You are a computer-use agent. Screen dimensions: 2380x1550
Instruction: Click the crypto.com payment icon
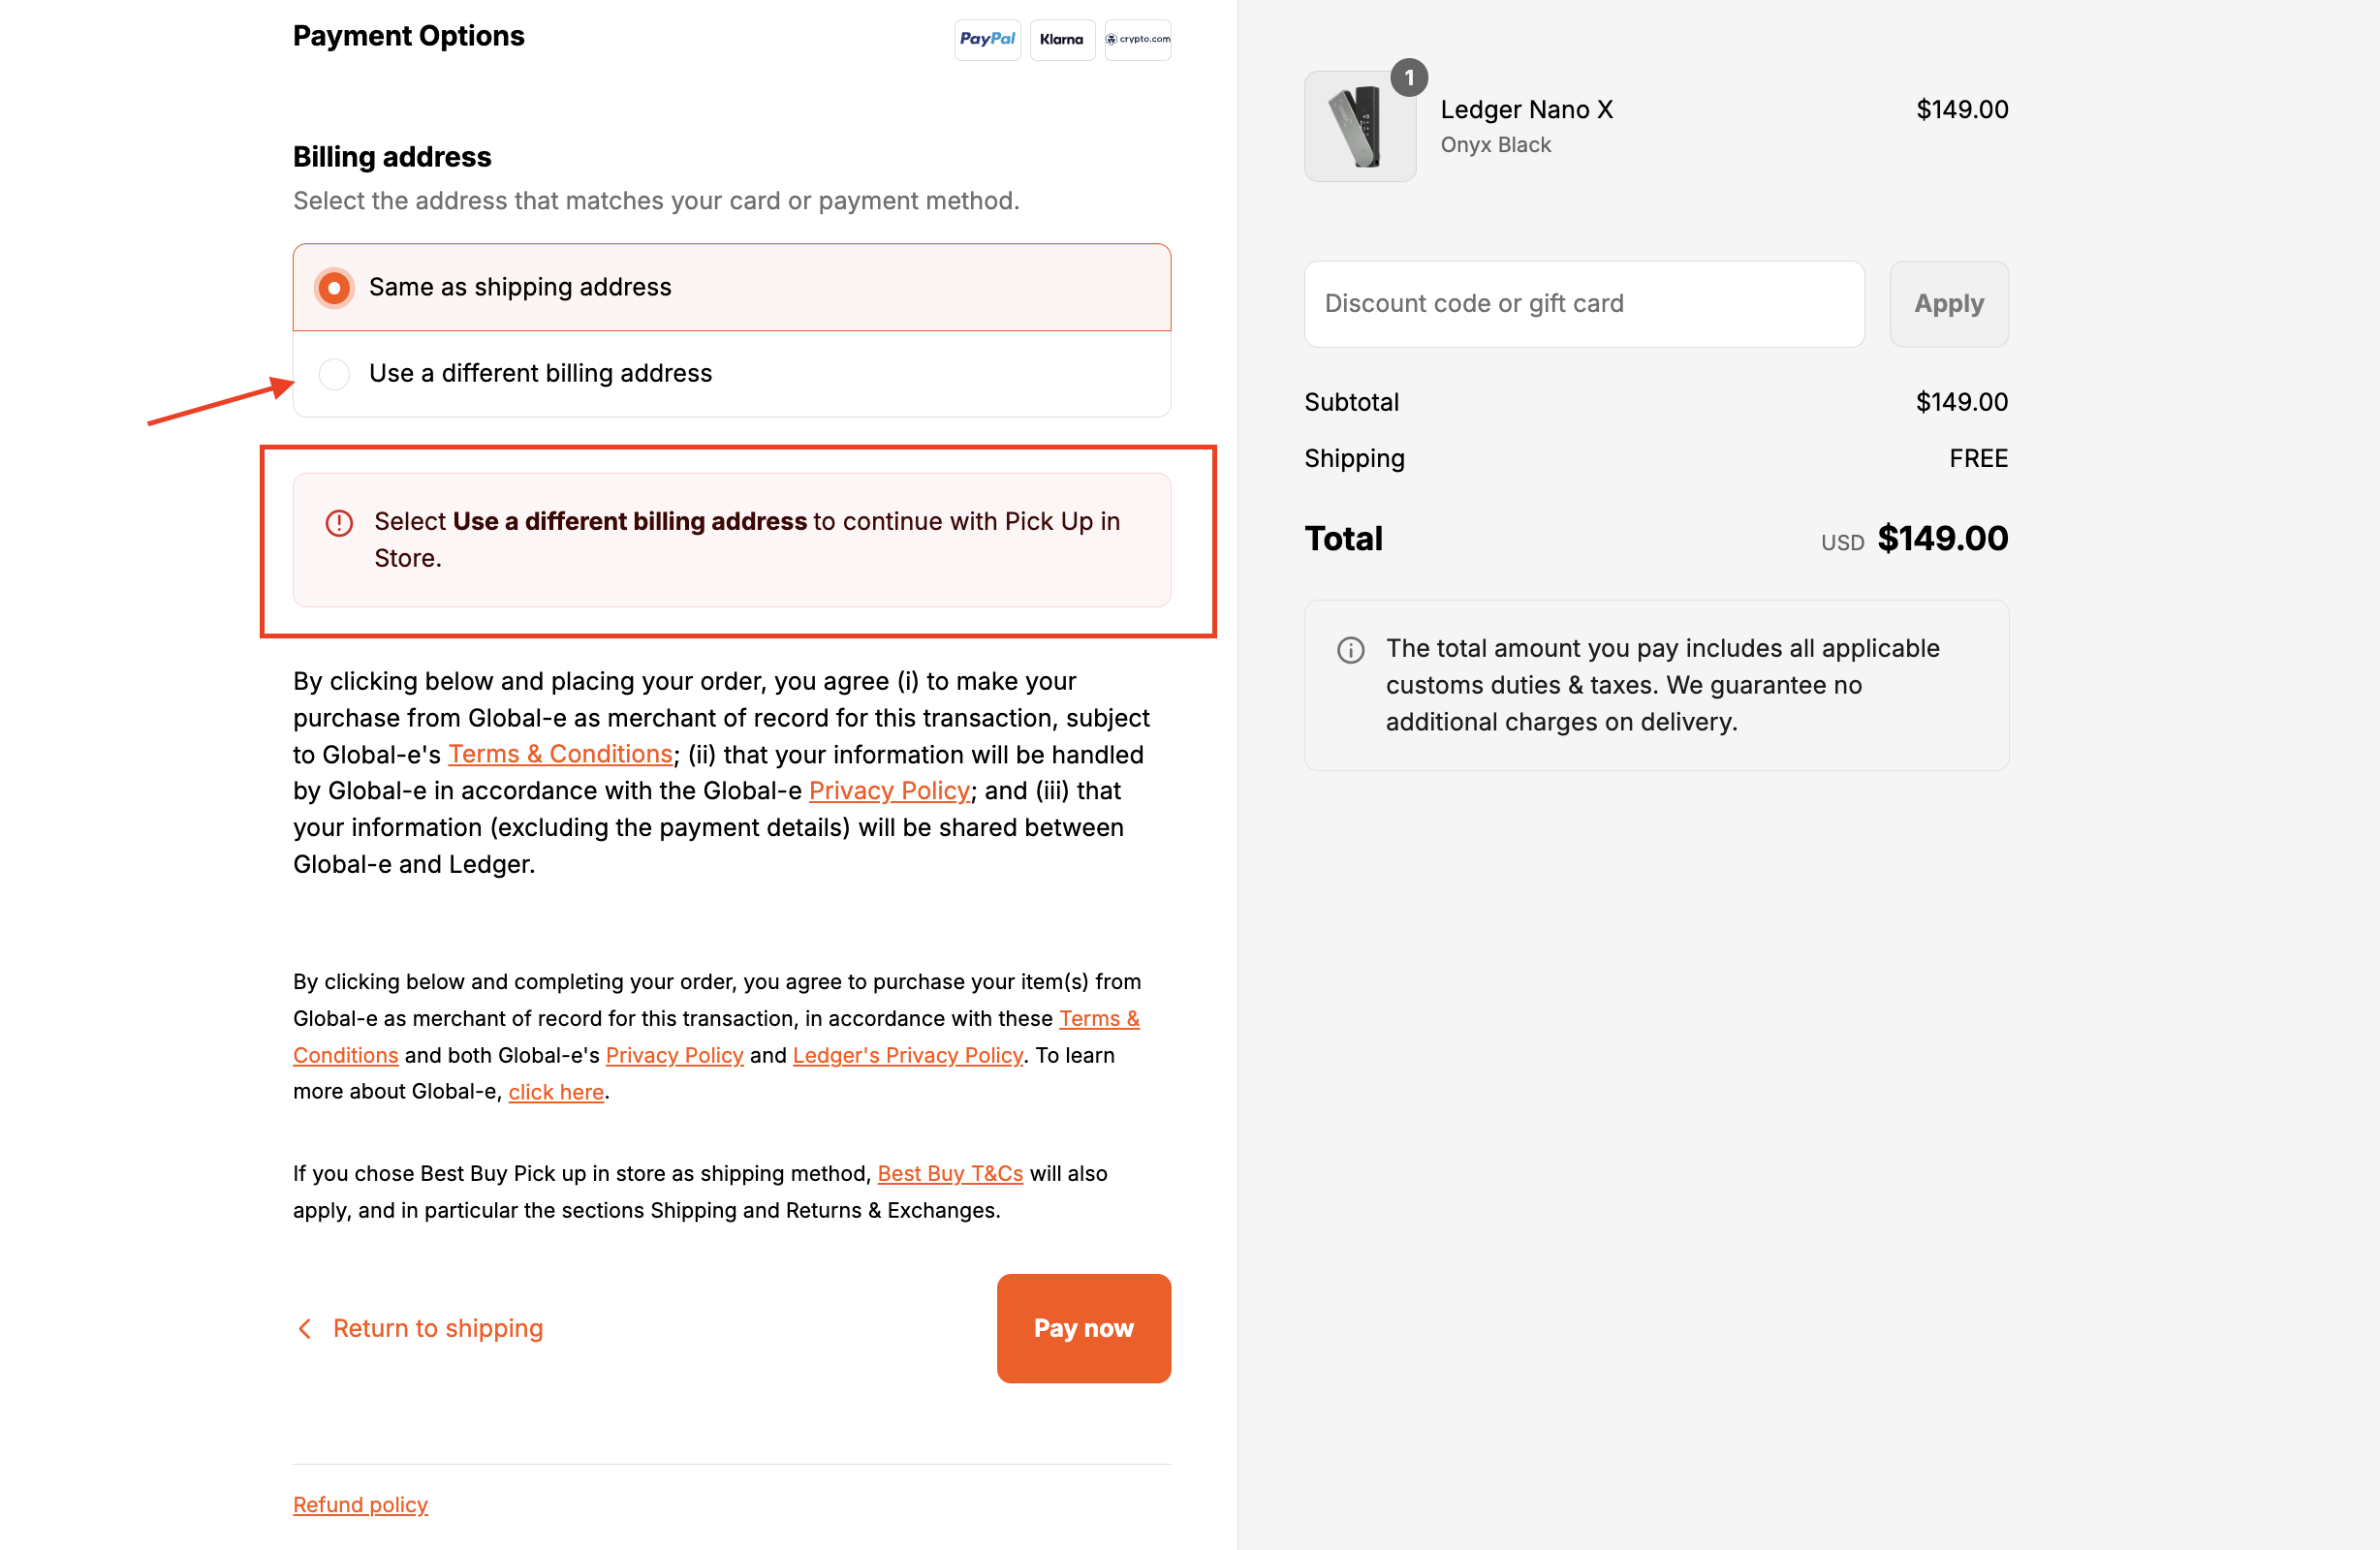[1138, 40]
